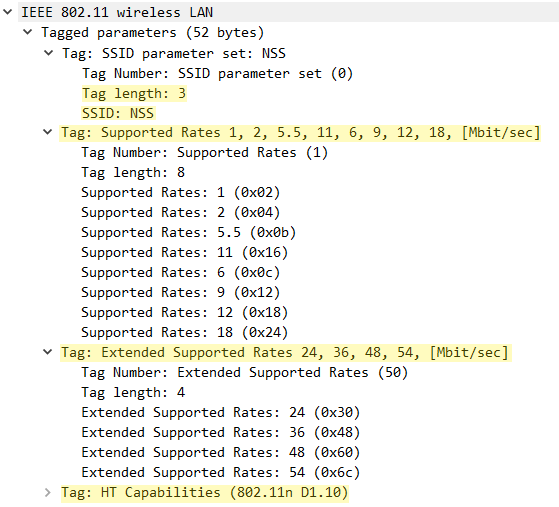Select the Tag length: 4 row
Image resolution: width=559 pixels, height=507 pixels.
pos(133,393)
